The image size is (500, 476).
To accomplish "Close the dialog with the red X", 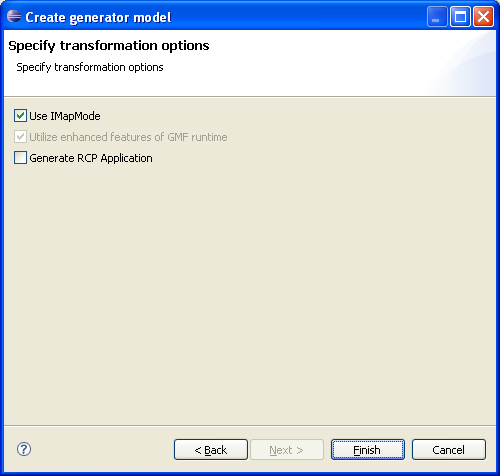I will 483,16.
